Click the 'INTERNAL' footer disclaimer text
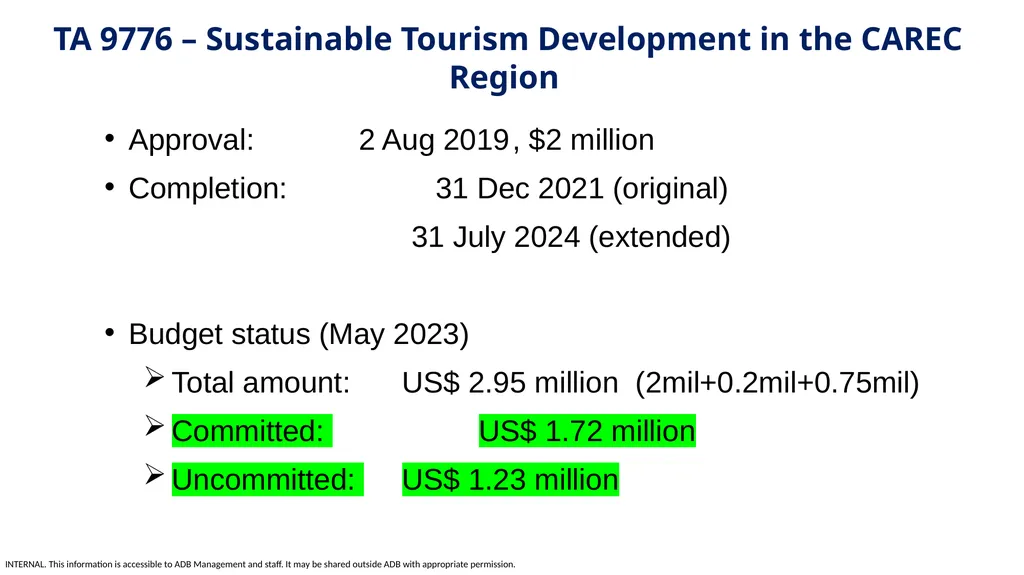 point(260,564)
